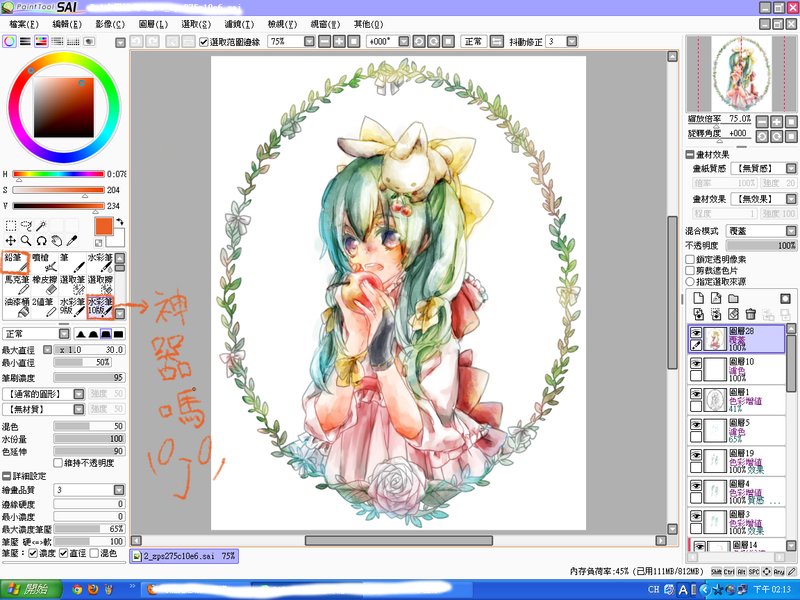
Task: Click the canvas horizontal scrollbar thumb
Action: pos(399,540)
